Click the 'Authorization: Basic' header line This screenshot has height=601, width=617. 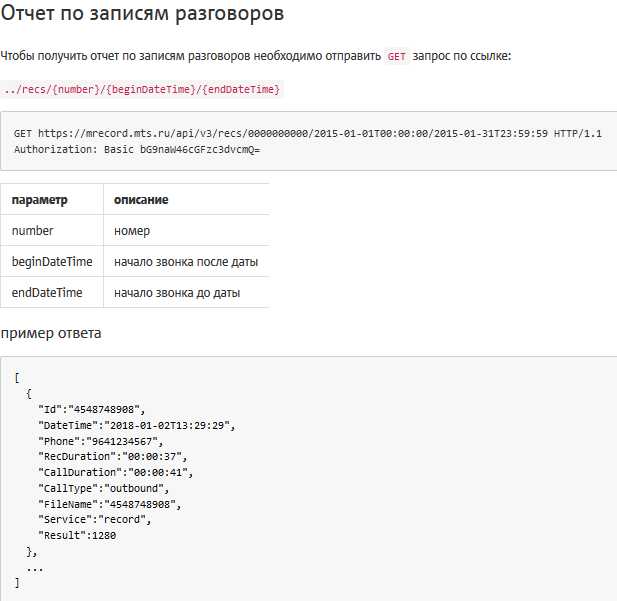tap(137, 150)
